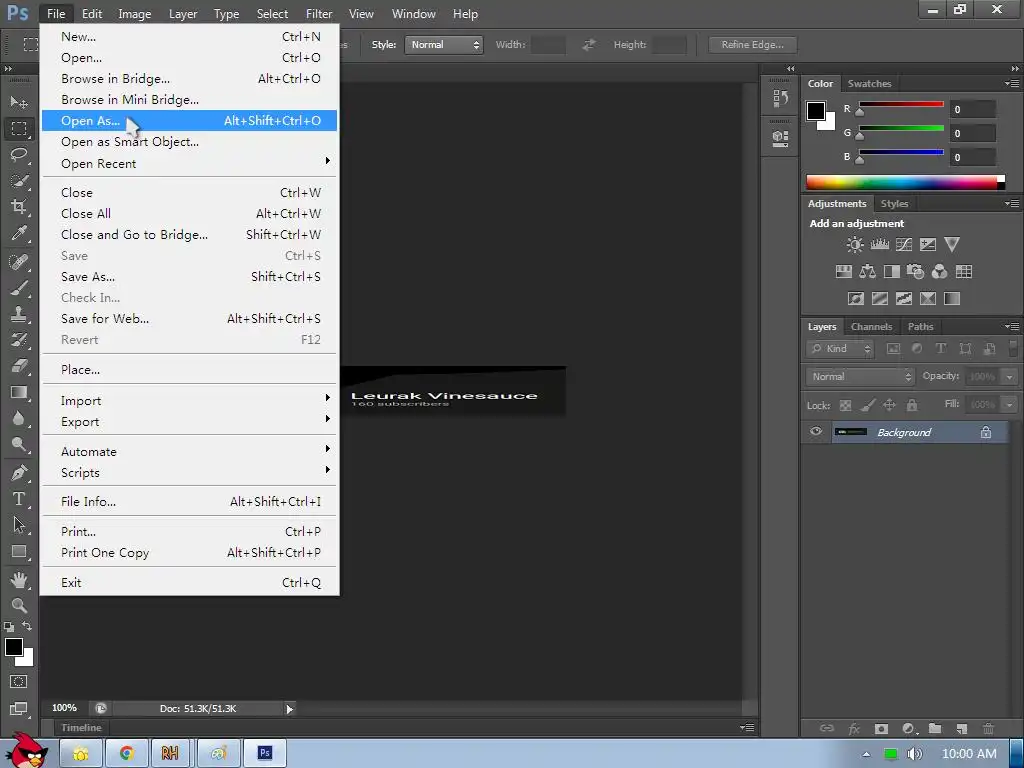Open the Fill dropdown arrow

point(1010,405)
